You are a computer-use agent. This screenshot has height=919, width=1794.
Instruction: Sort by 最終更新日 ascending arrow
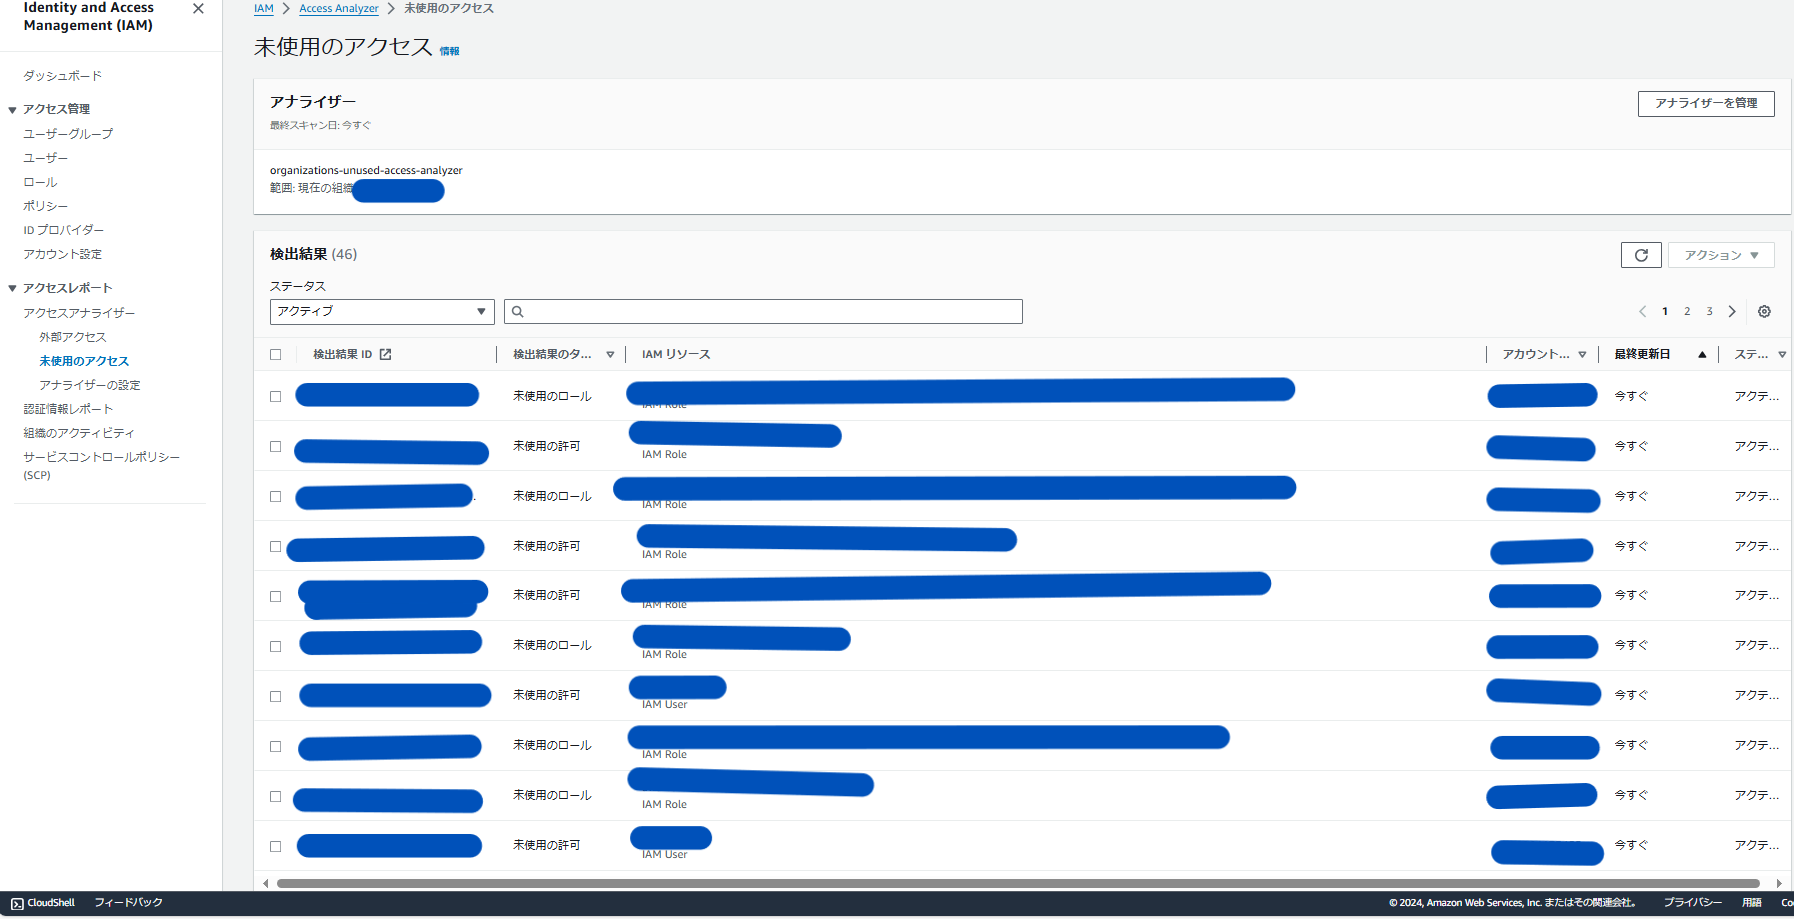tap(1702, 354)
